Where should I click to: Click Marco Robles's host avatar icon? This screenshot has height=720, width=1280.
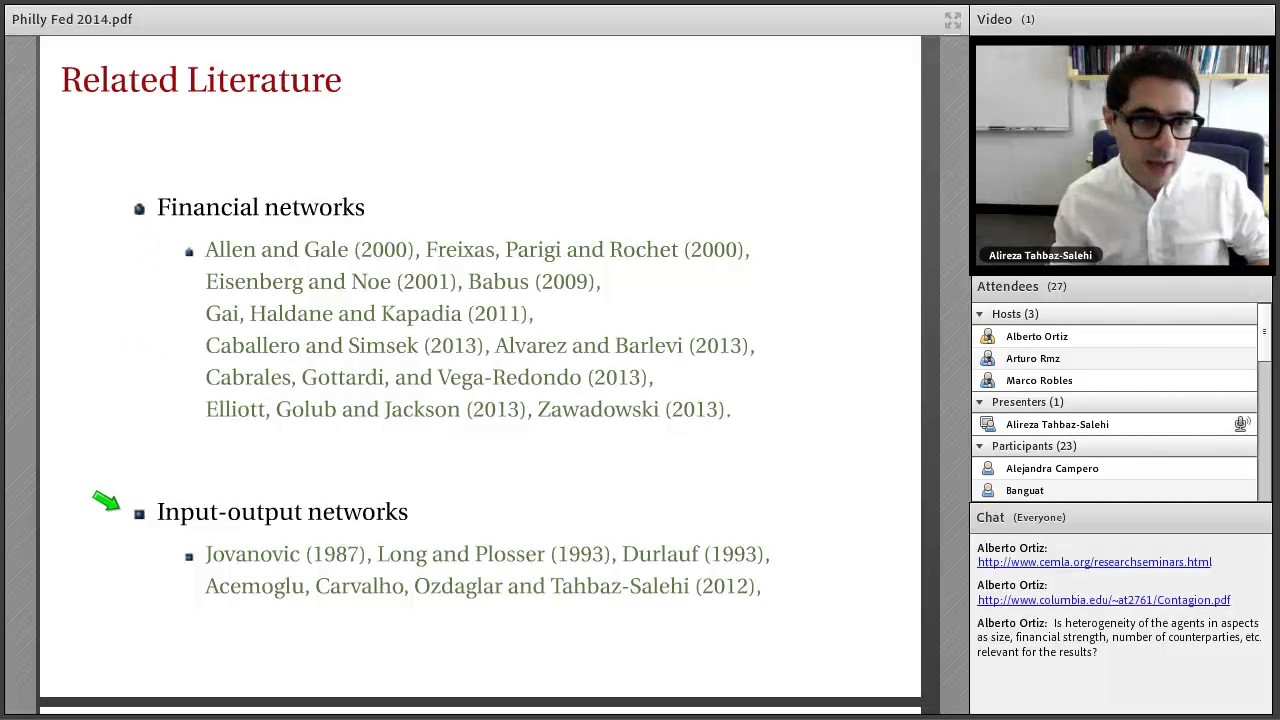tap(988, 381)
